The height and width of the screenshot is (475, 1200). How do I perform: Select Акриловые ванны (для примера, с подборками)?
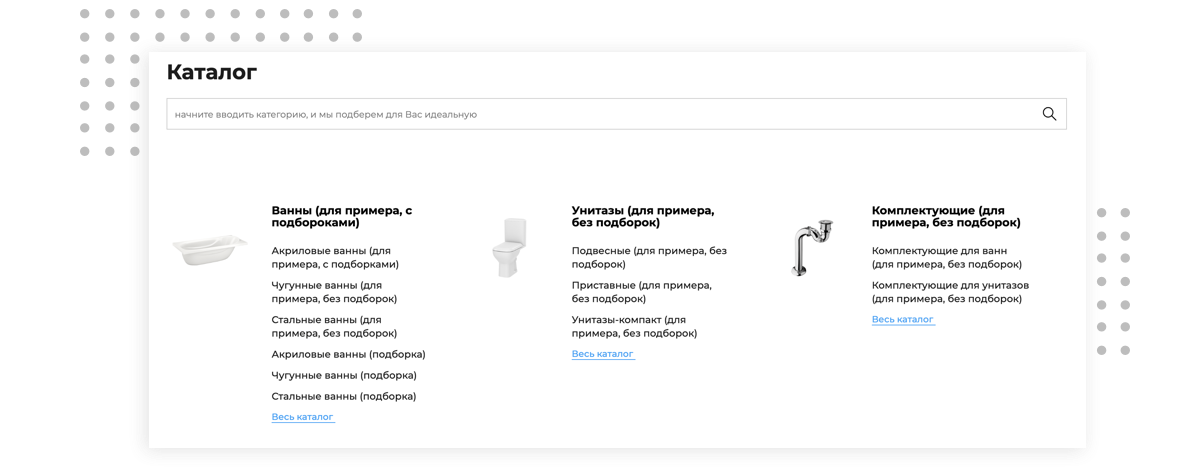click(335, 258)
